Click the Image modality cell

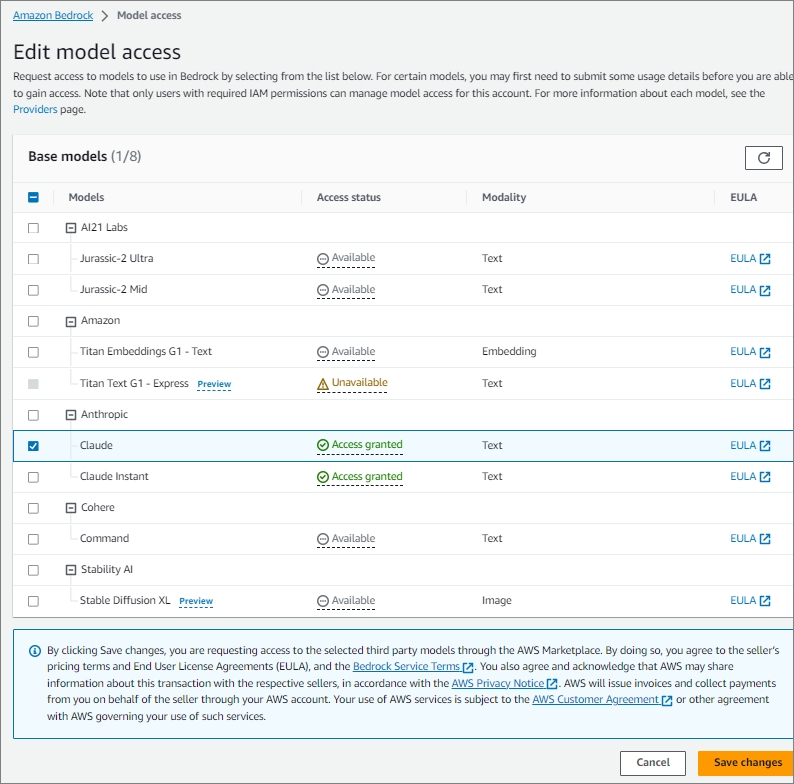(x=496, y=601)
